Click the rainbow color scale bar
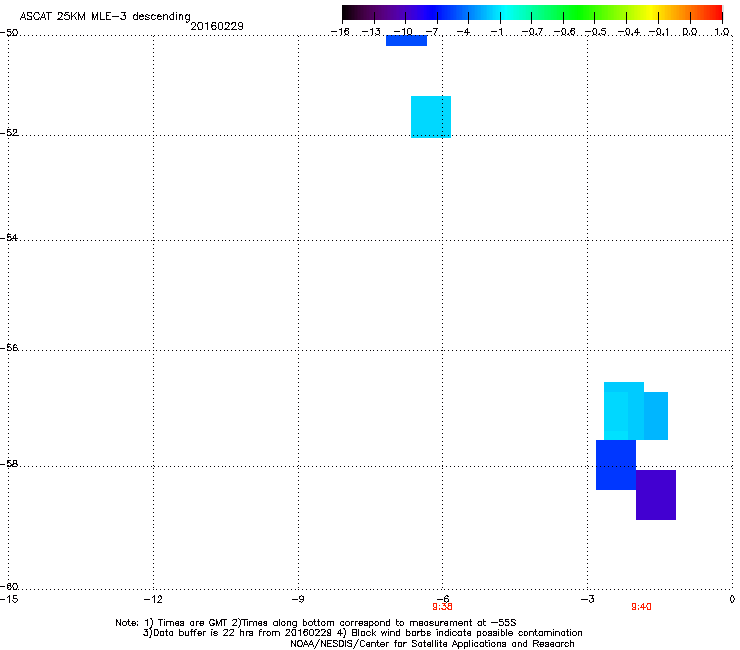This screenshot has width=740, height=650. pos(532,13)
